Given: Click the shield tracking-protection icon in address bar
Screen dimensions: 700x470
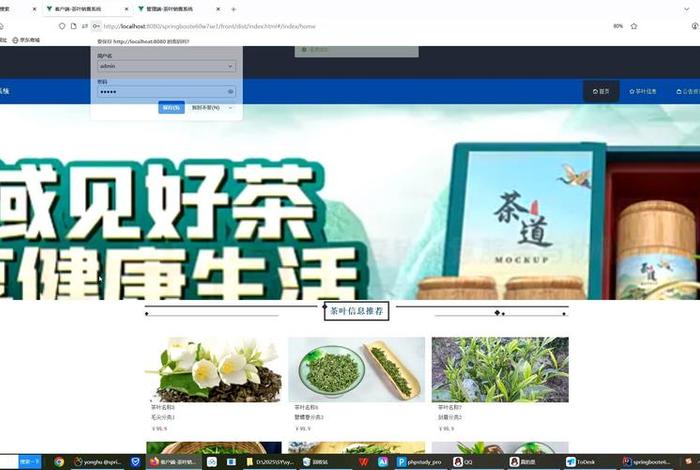Looking at the screenshot, I should [62, 26].
